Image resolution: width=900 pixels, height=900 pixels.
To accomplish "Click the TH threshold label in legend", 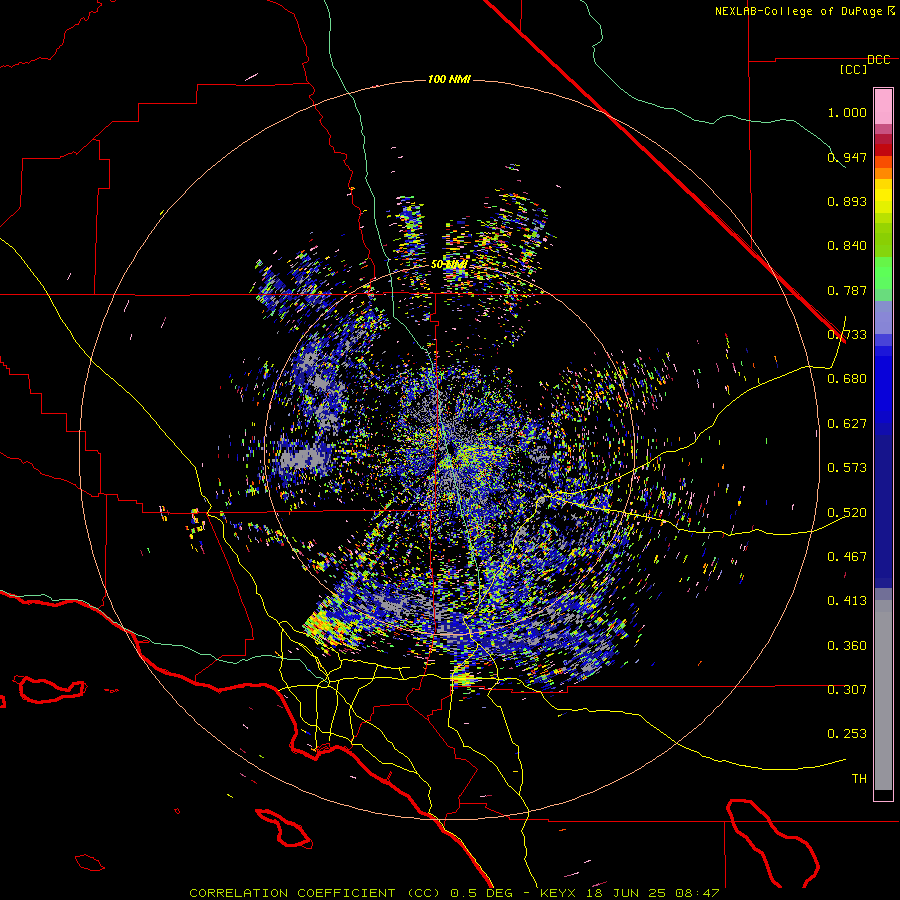I will (859, 779).
